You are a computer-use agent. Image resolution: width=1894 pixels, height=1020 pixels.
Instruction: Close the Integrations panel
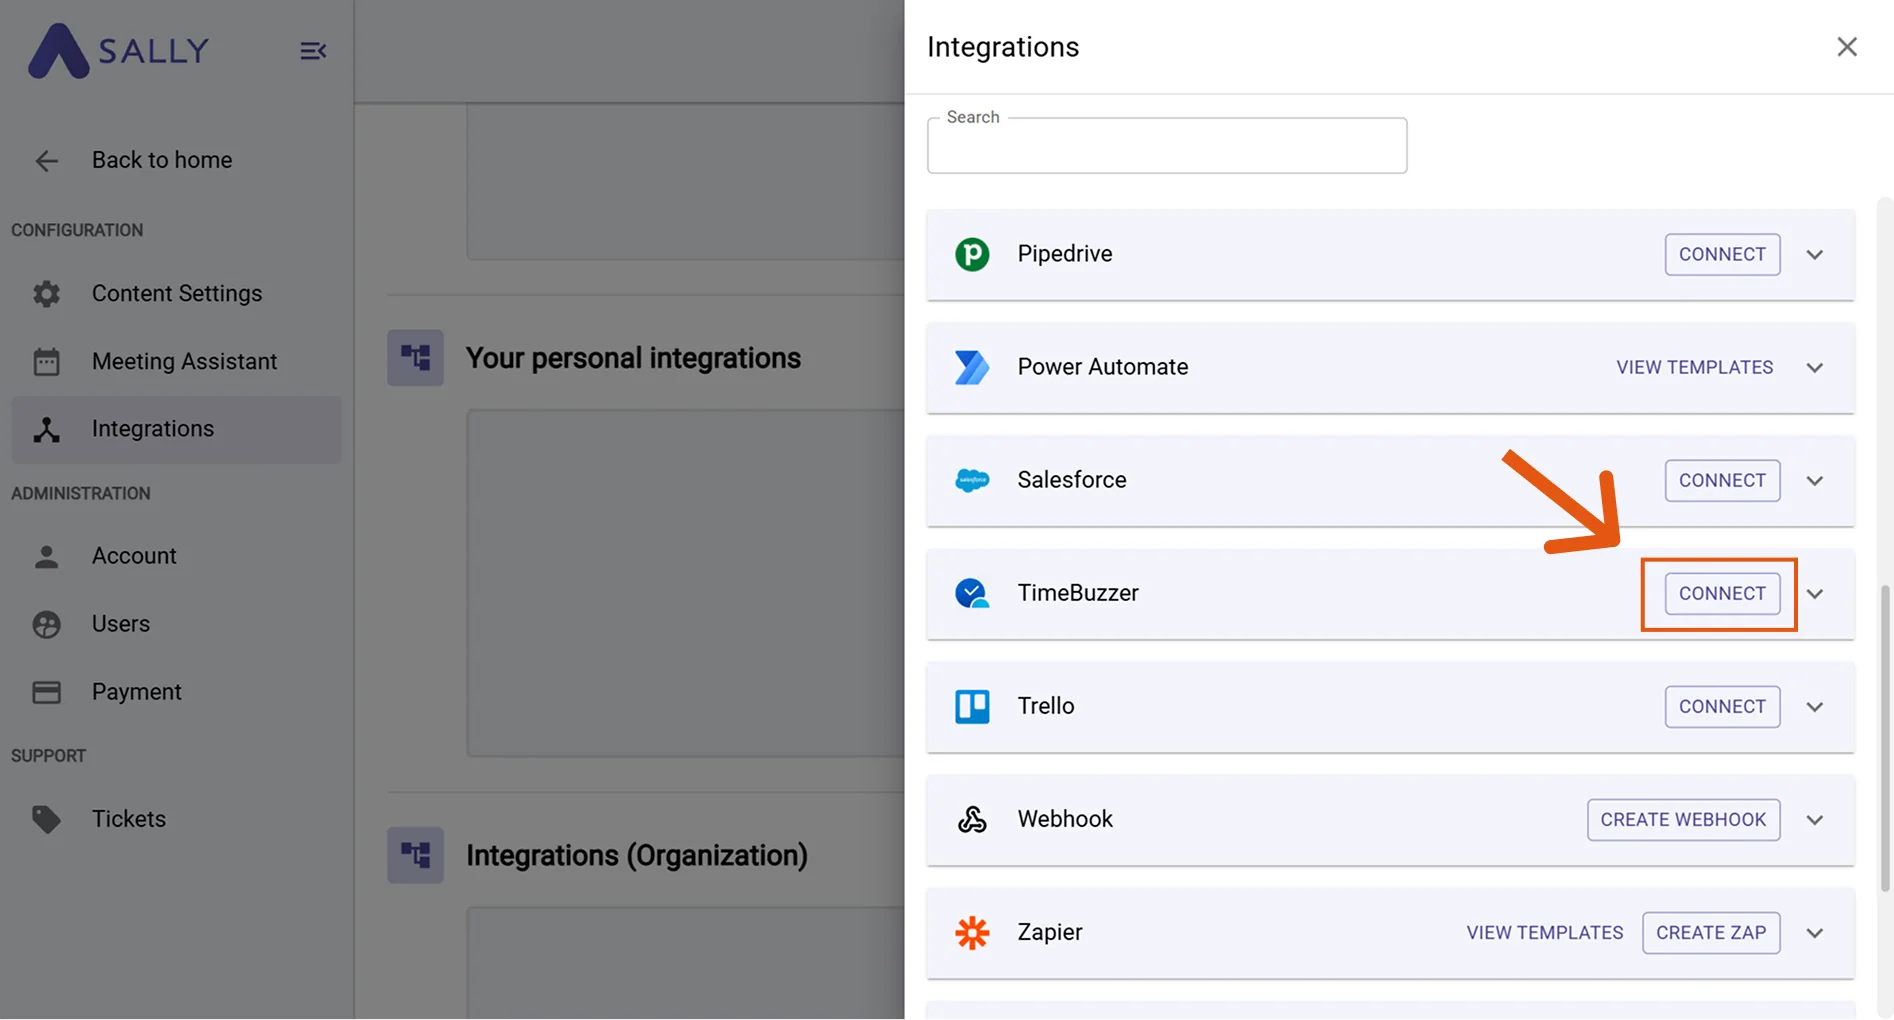coord(1847,47)
